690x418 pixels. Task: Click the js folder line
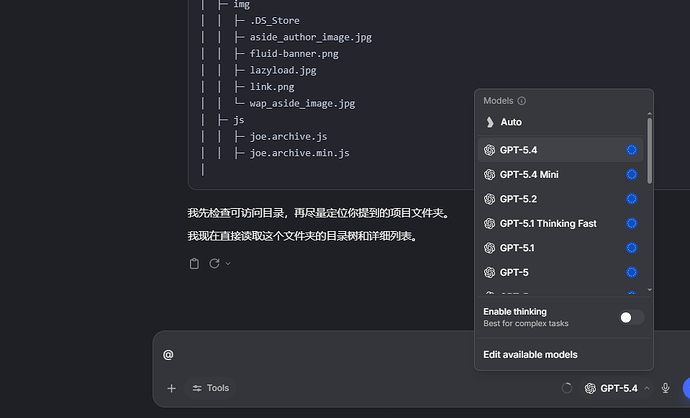[x=239, y=120]
